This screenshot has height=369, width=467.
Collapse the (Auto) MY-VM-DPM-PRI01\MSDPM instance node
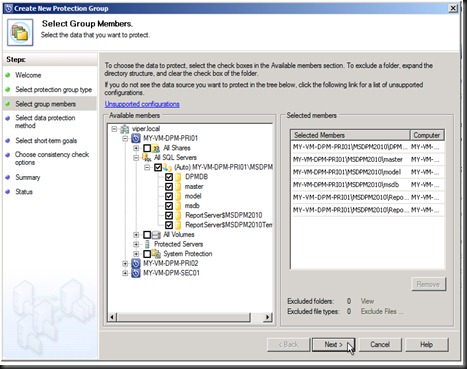[147, 167]
